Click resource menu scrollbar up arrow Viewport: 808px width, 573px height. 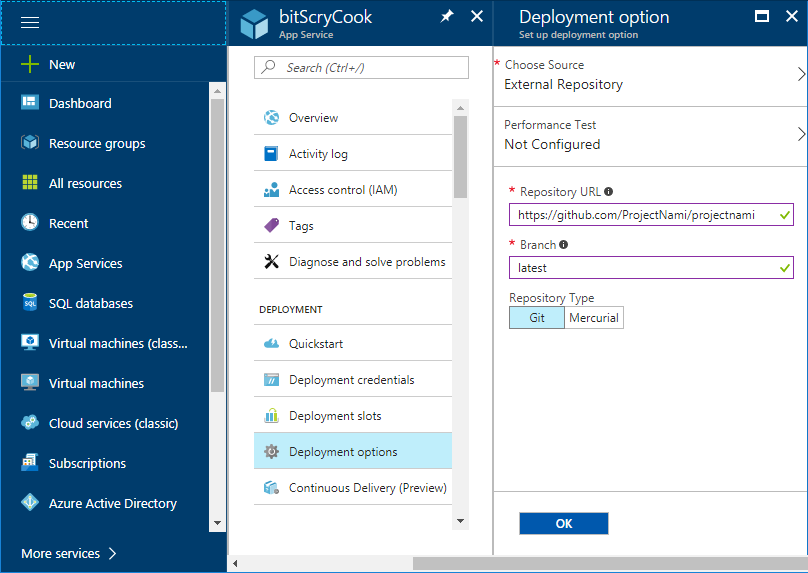tap(460, 108)
